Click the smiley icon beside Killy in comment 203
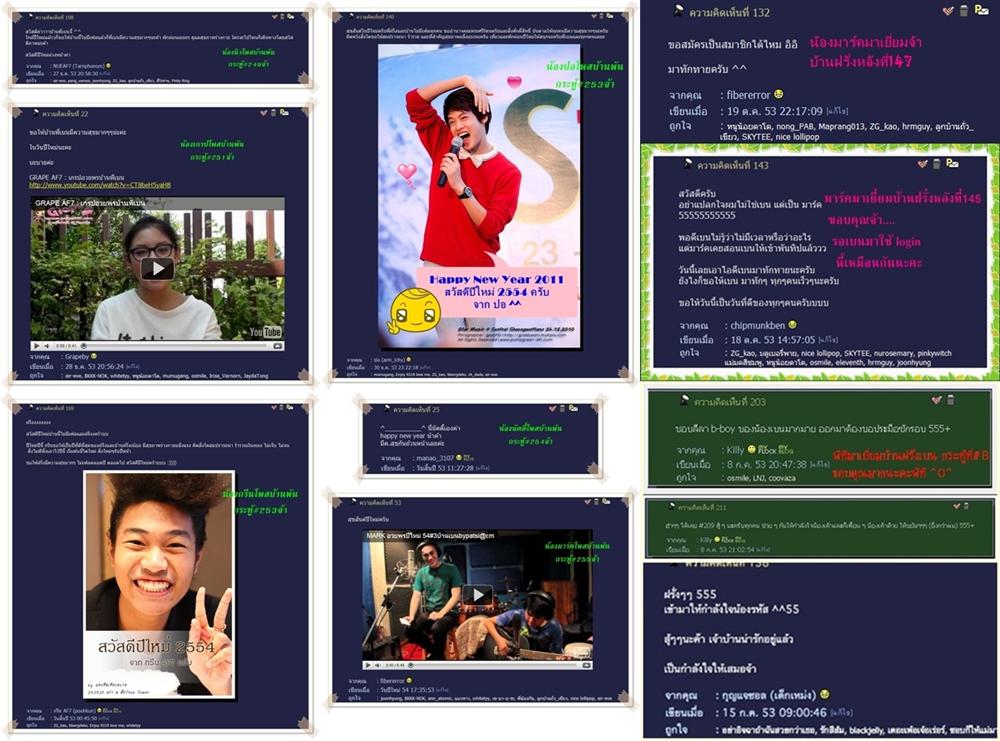The height and width of the screenshot is (741, 1000). pyautogui.click(x=751, y=450)
